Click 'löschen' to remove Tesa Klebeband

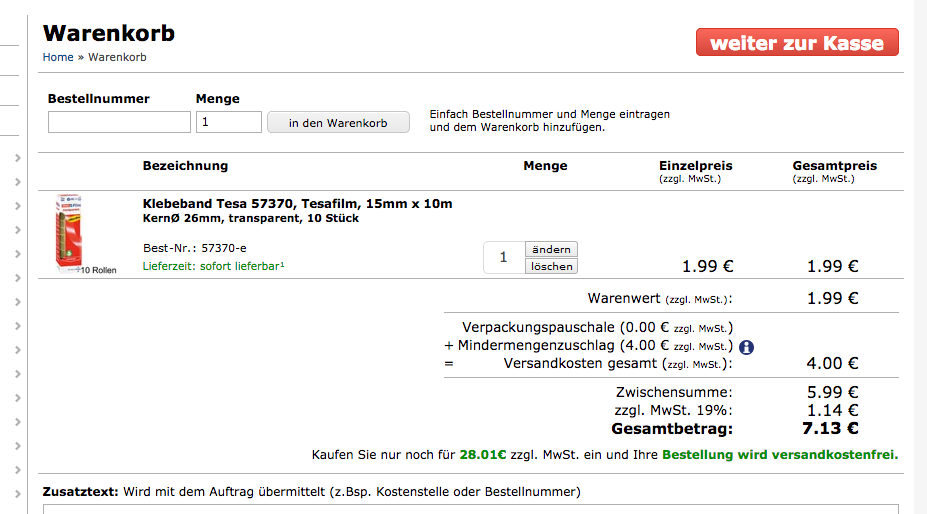tap(551, 266)
